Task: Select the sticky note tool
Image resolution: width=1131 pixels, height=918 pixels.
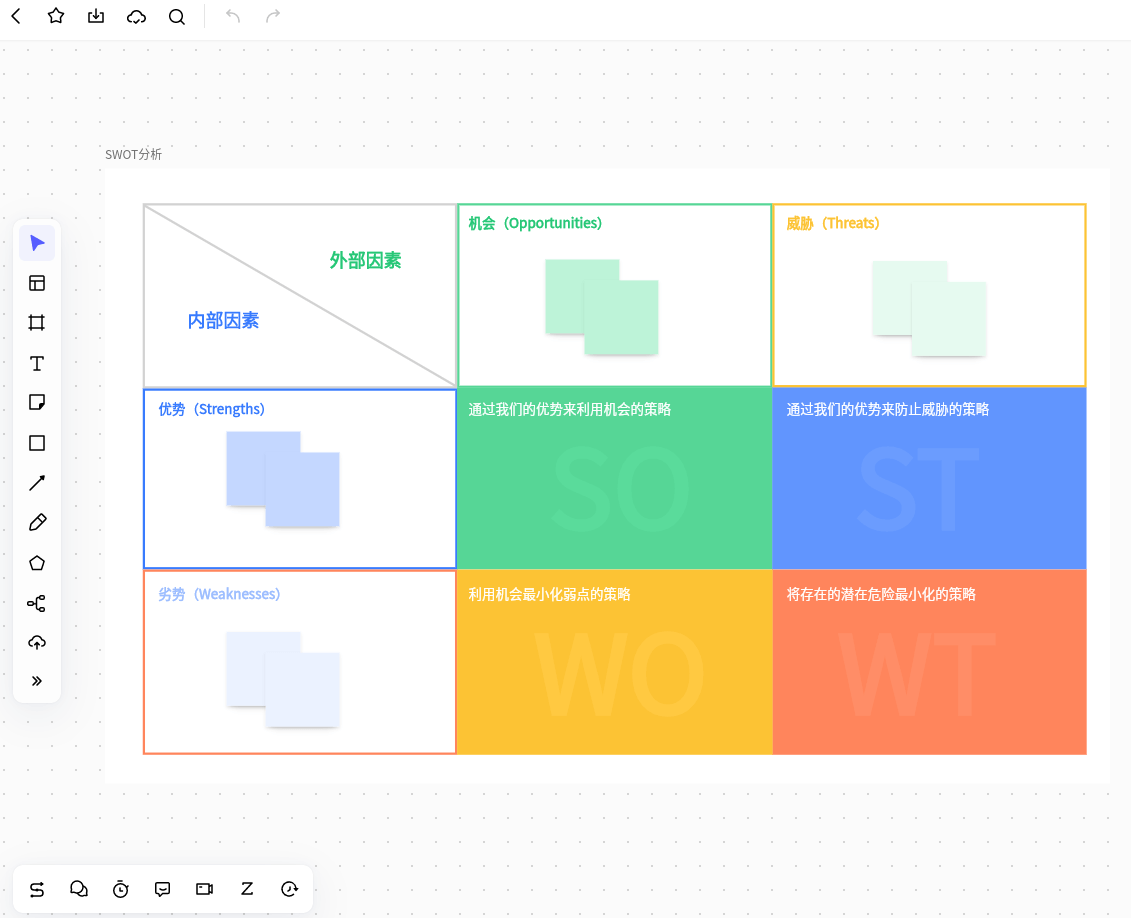Action: [x=37, y=403]
